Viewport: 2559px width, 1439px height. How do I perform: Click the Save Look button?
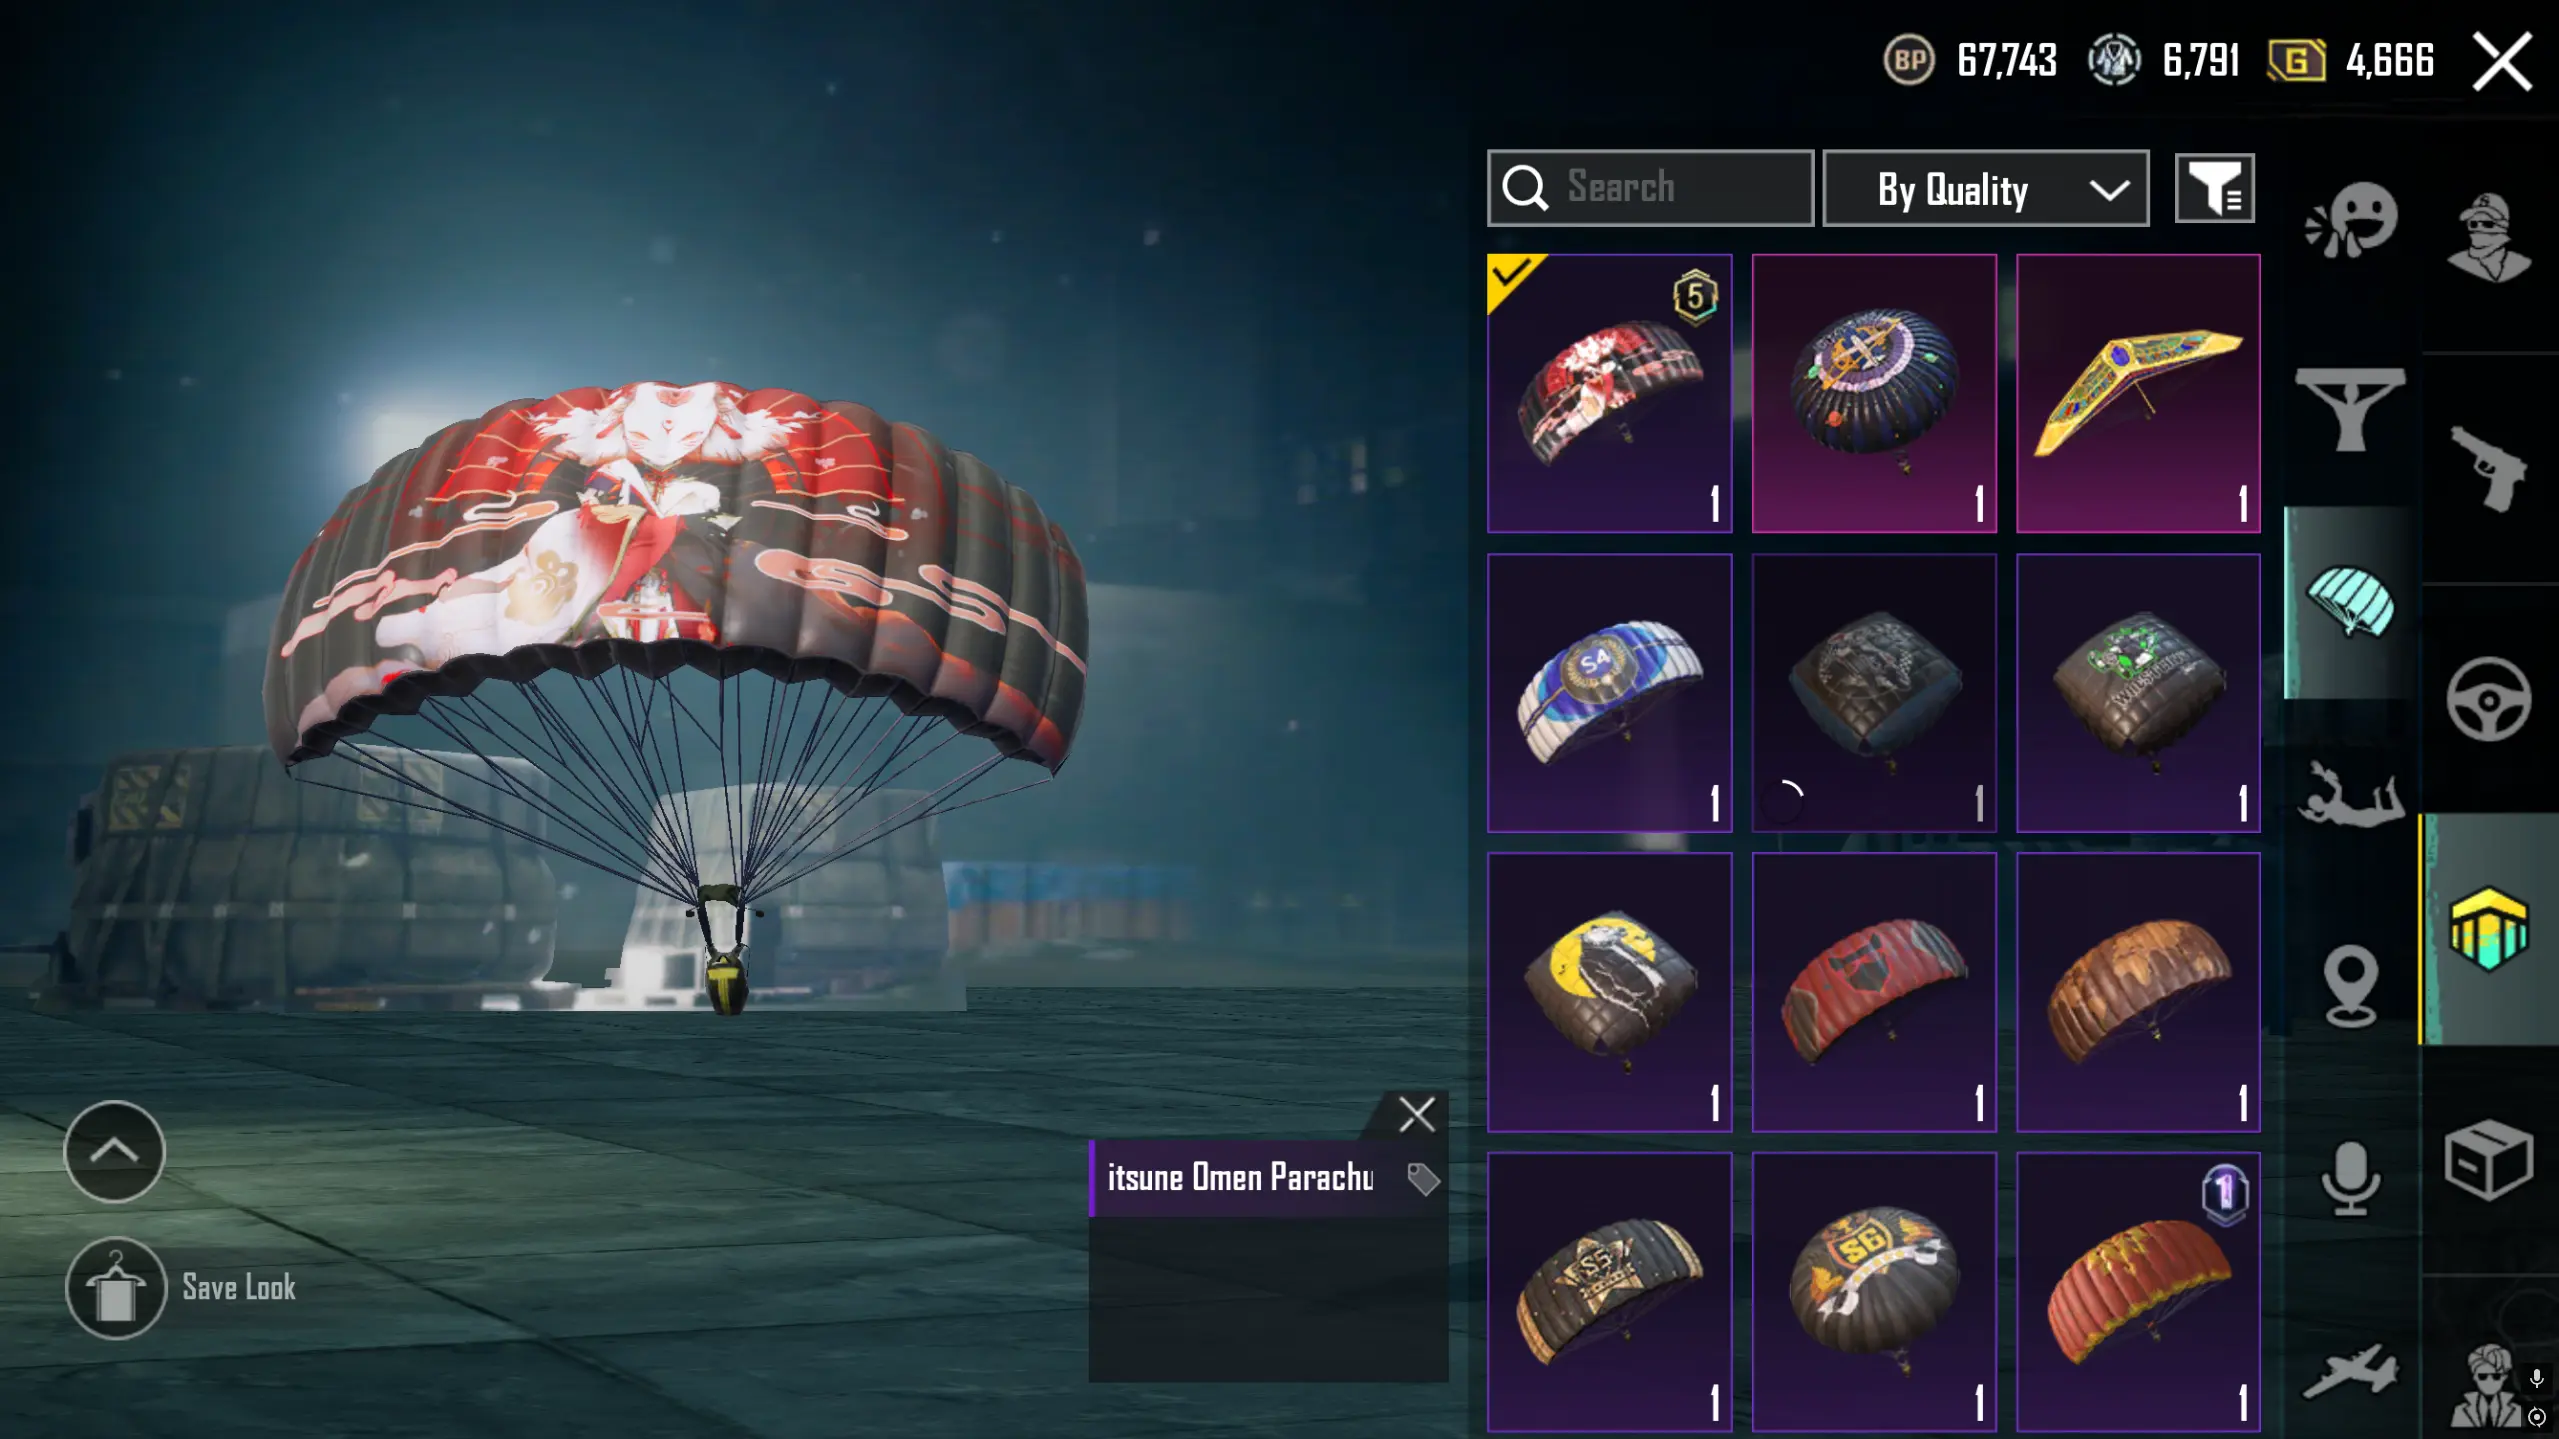[181, 1288]
